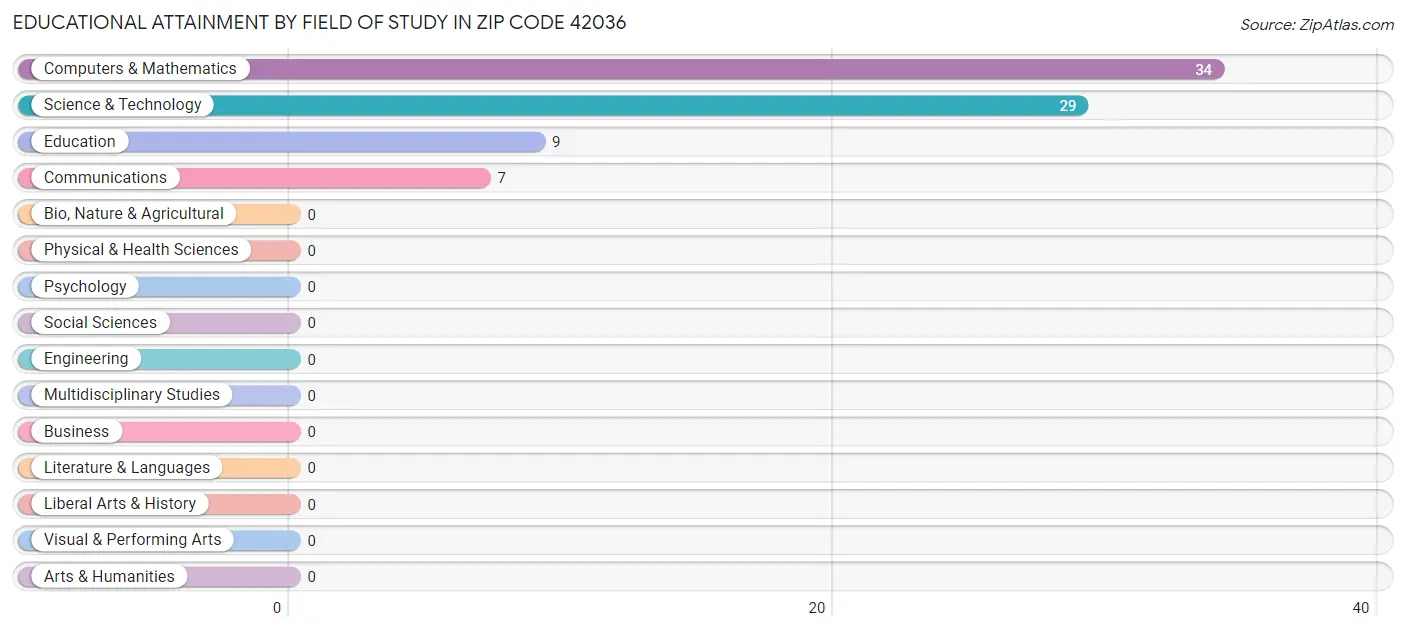Click the Education category label

(x=80, y=142)
